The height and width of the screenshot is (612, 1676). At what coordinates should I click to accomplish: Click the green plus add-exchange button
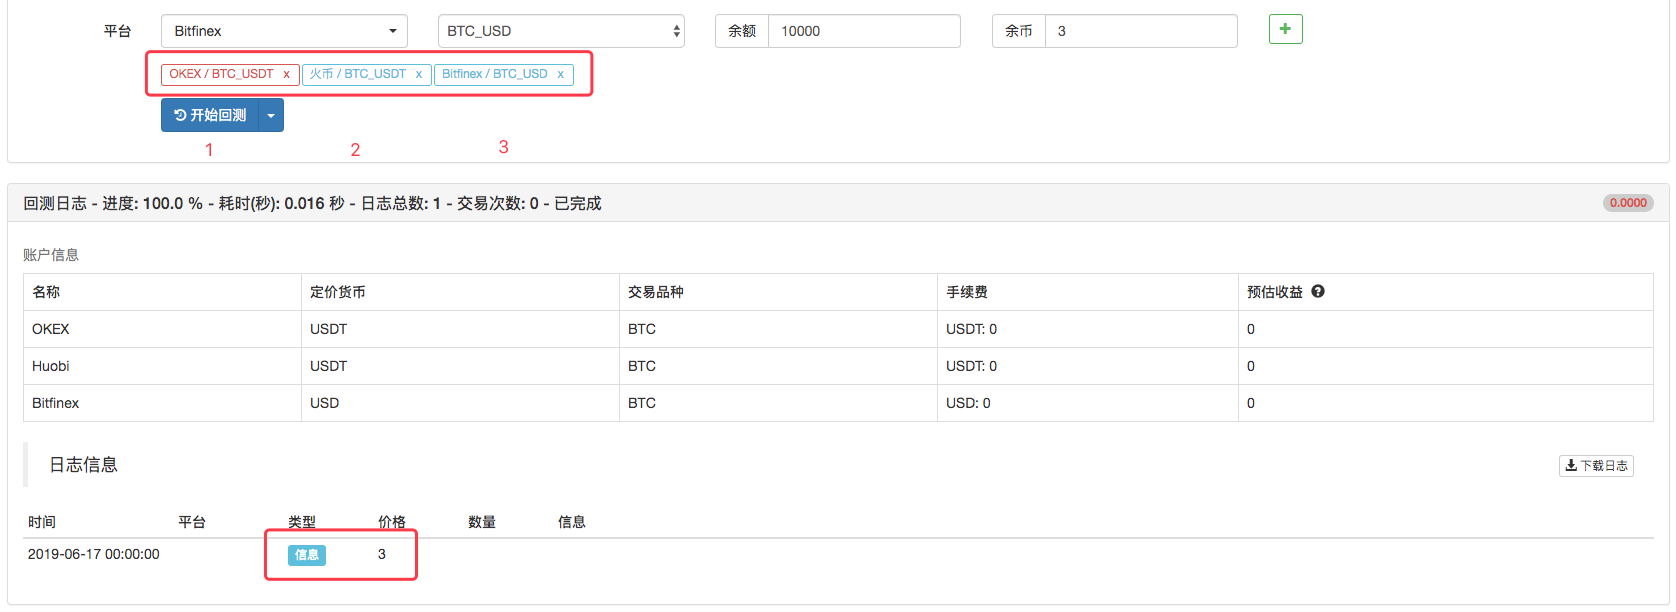1285,29
